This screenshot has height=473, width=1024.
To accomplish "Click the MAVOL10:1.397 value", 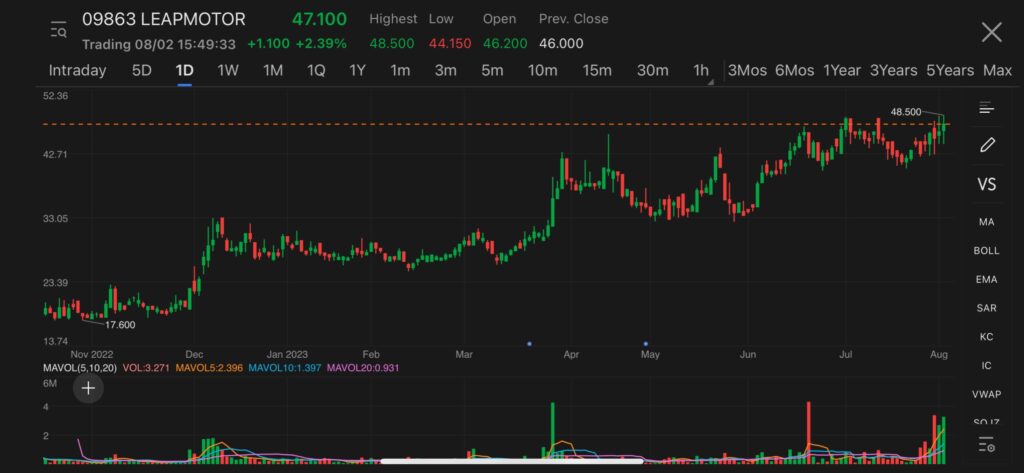I will click(x=285, y=368).
